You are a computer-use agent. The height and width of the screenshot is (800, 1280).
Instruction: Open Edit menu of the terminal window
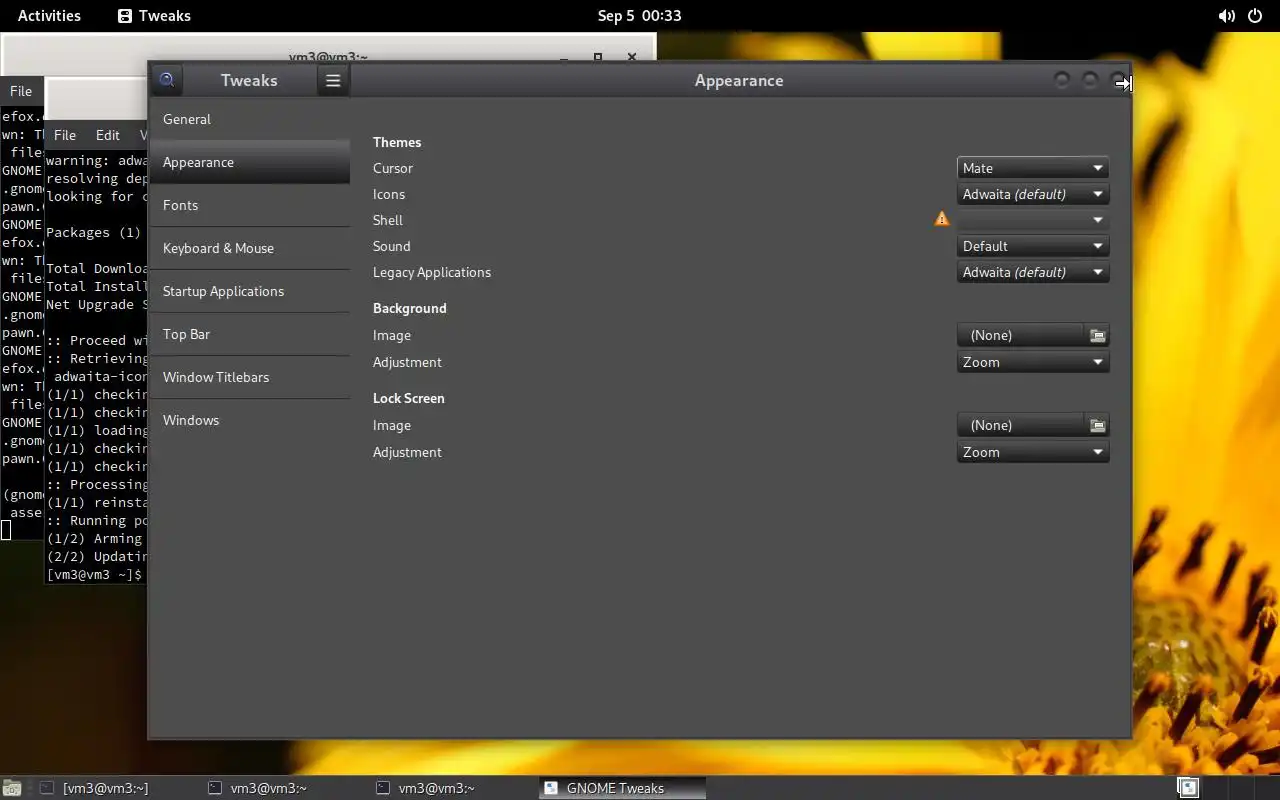point(107,135)
